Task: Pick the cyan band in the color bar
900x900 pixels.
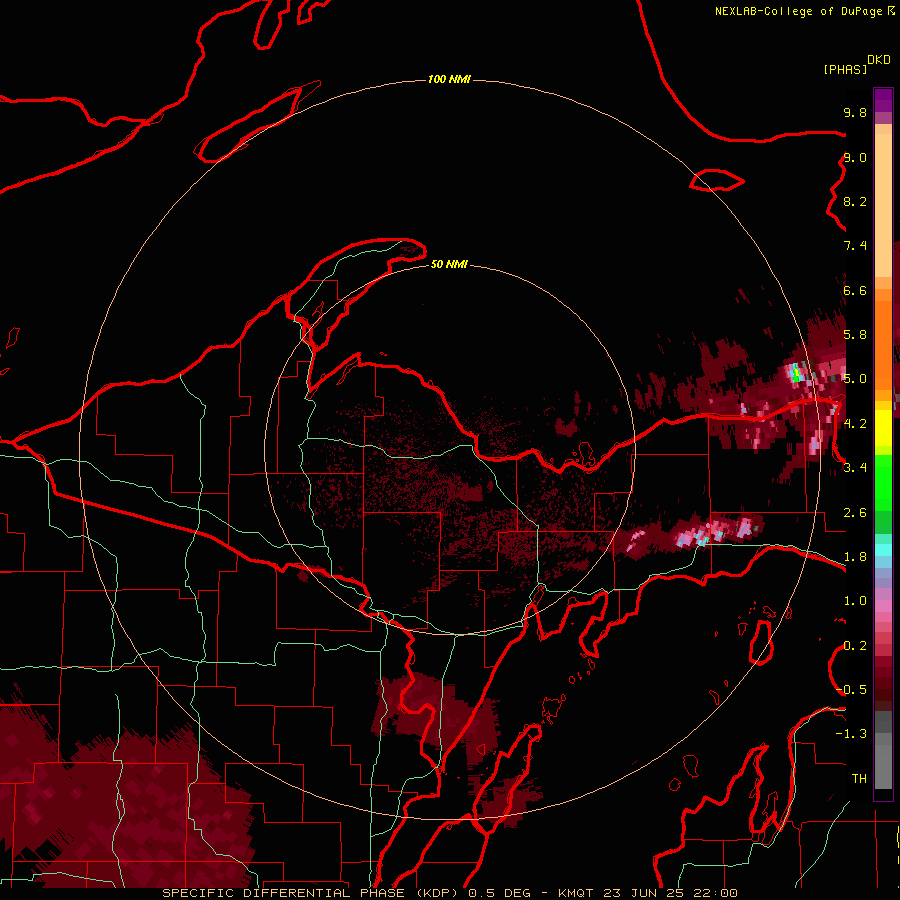Action: (883, 550)
